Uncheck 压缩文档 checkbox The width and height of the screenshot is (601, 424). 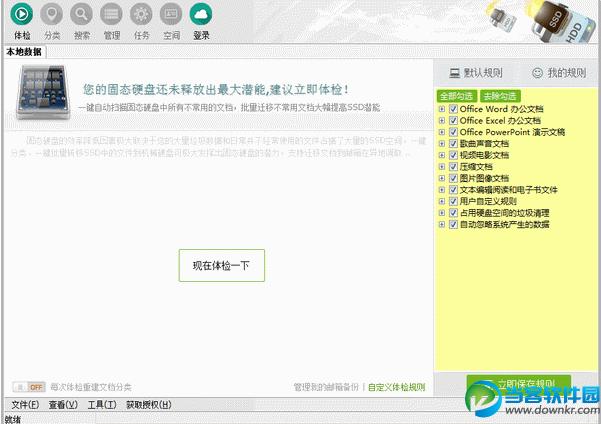click(453, 166)
